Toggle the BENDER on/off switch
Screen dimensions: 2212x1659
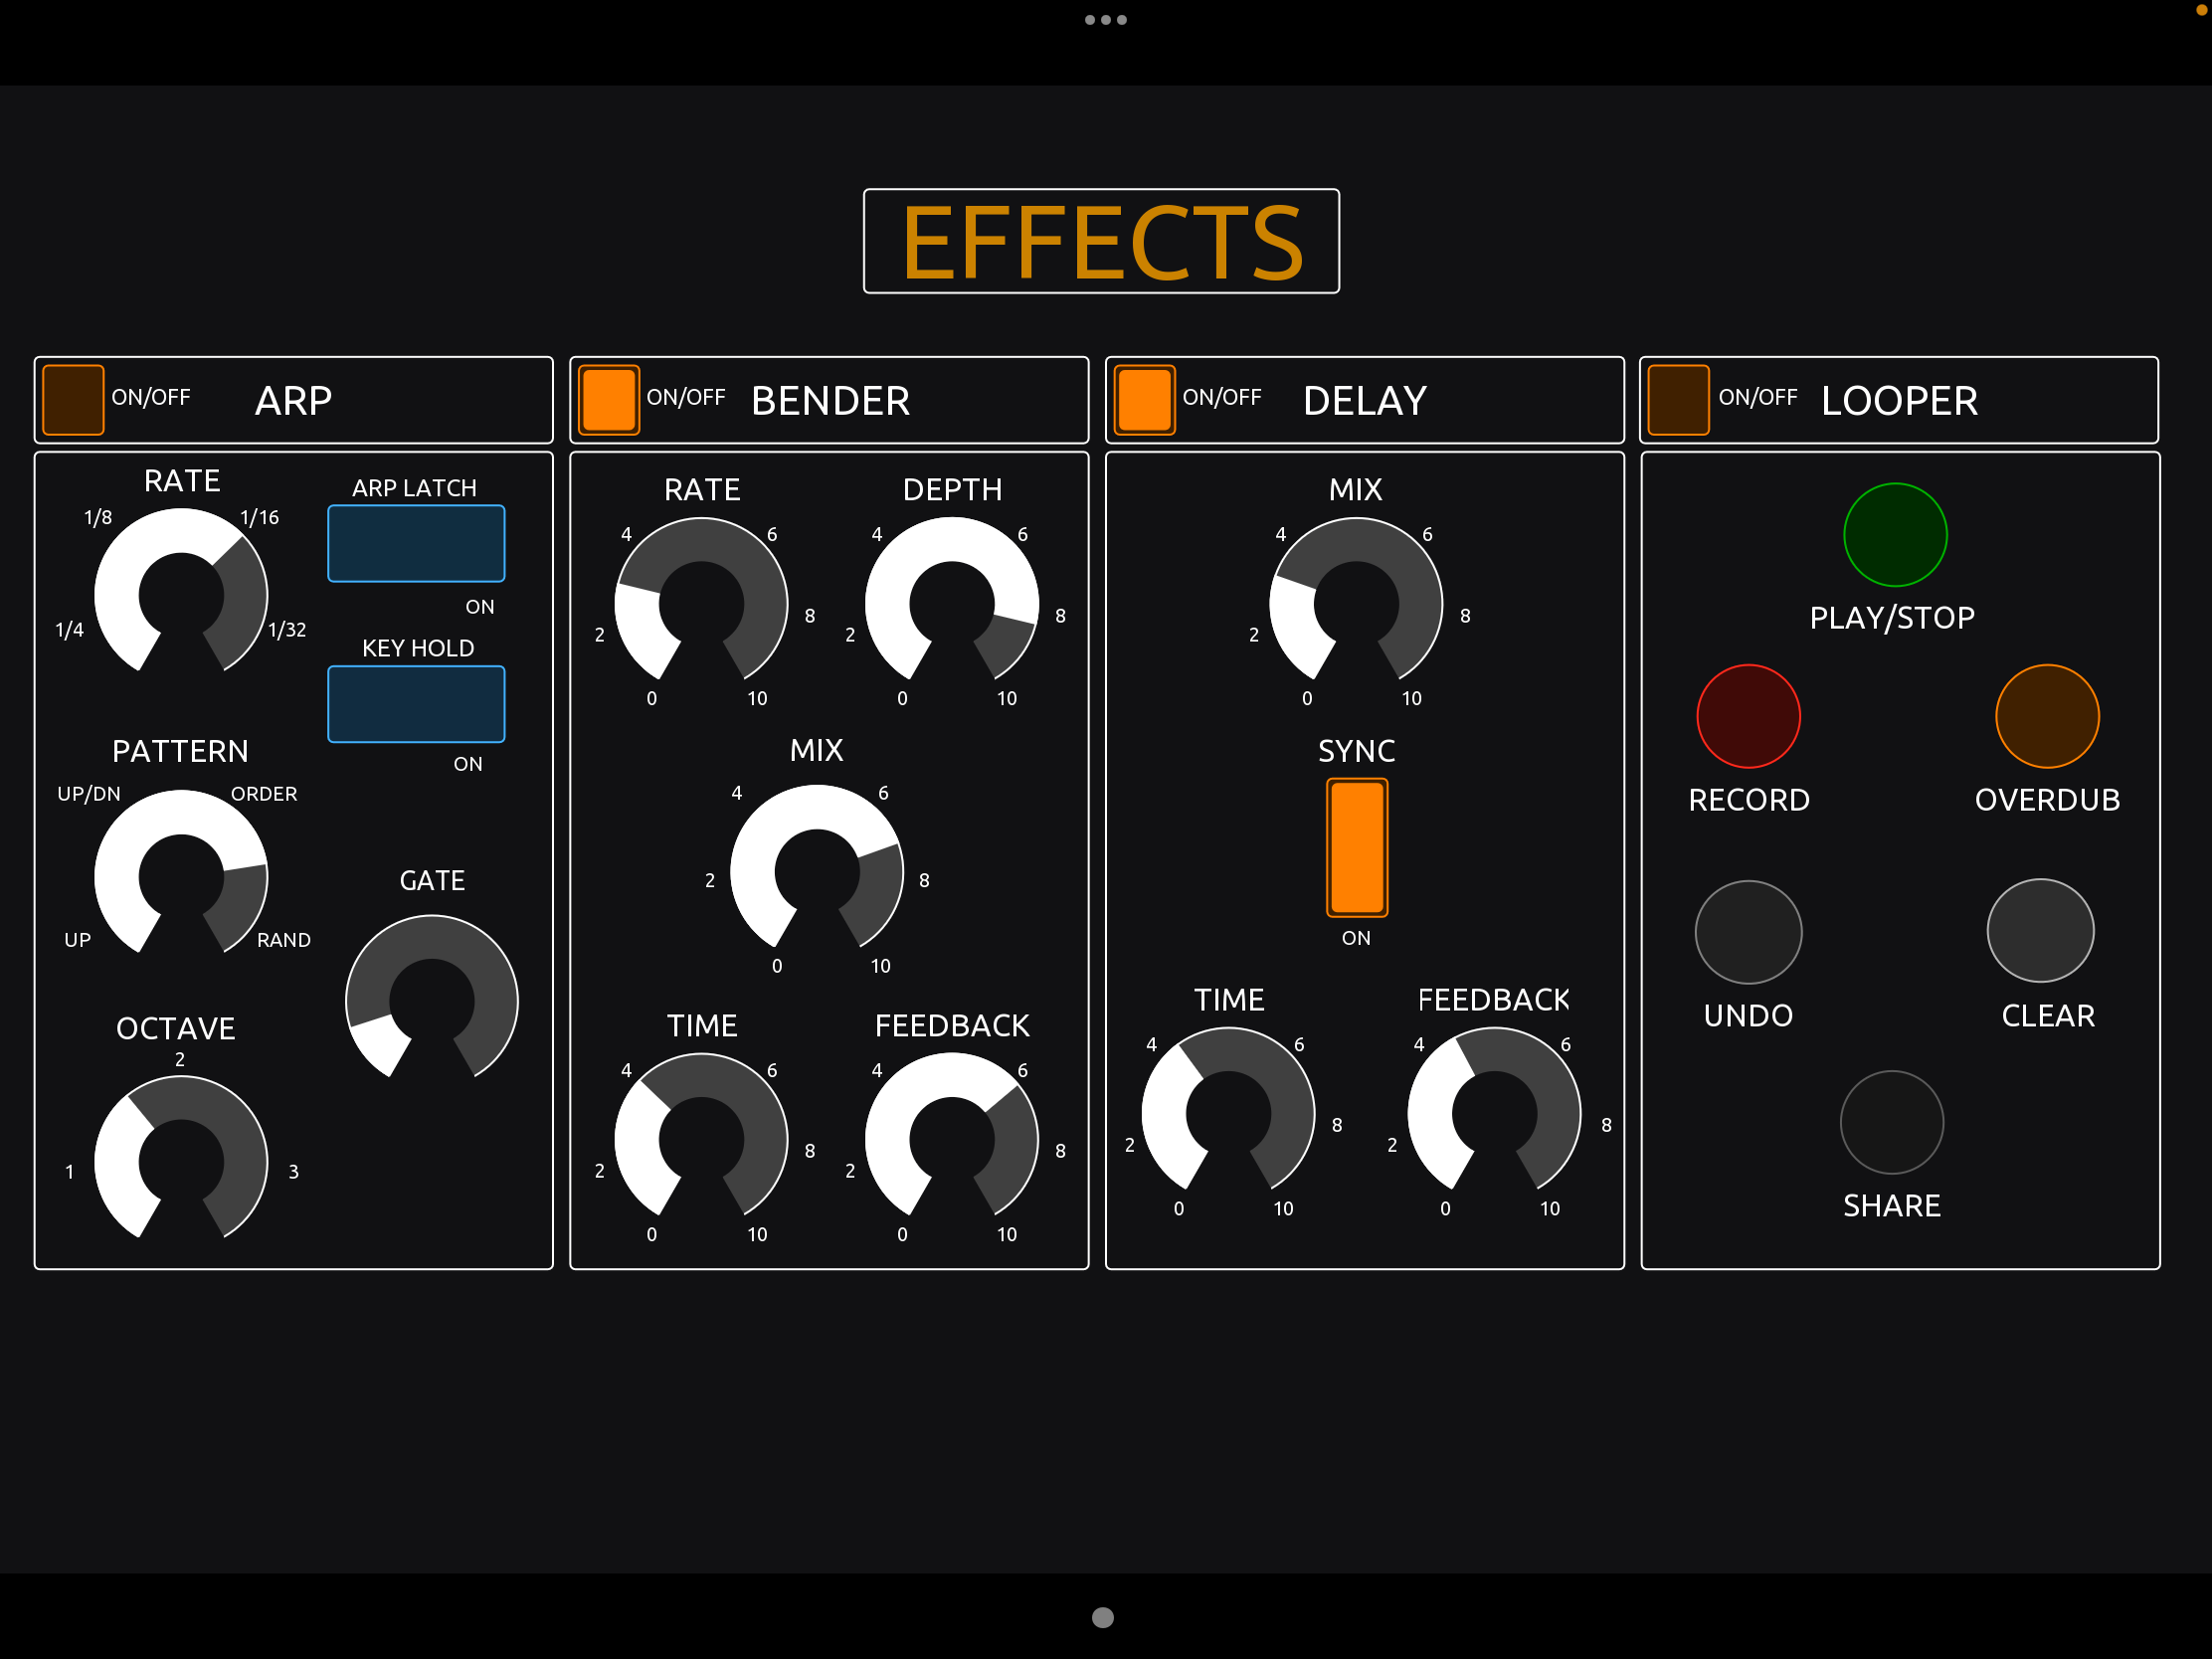(x=609, y=400)
